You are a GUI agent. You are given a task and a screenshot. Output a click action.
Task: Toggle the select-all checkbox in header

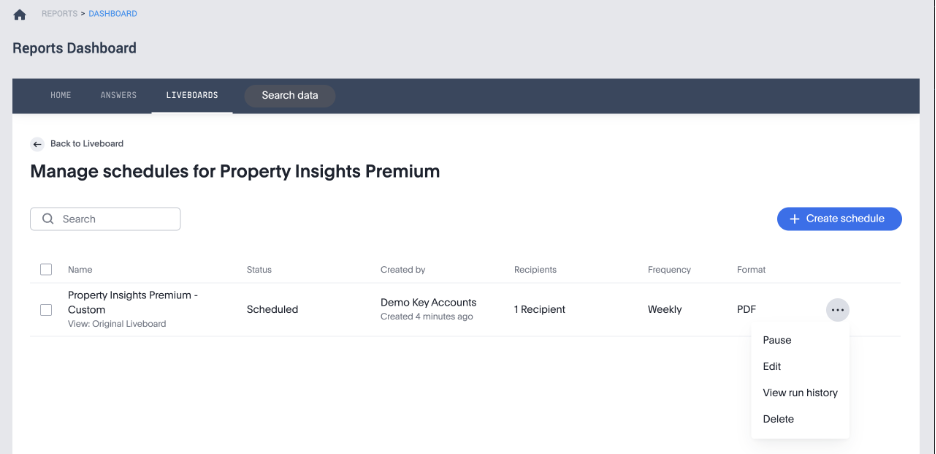[x=46, y=270]
